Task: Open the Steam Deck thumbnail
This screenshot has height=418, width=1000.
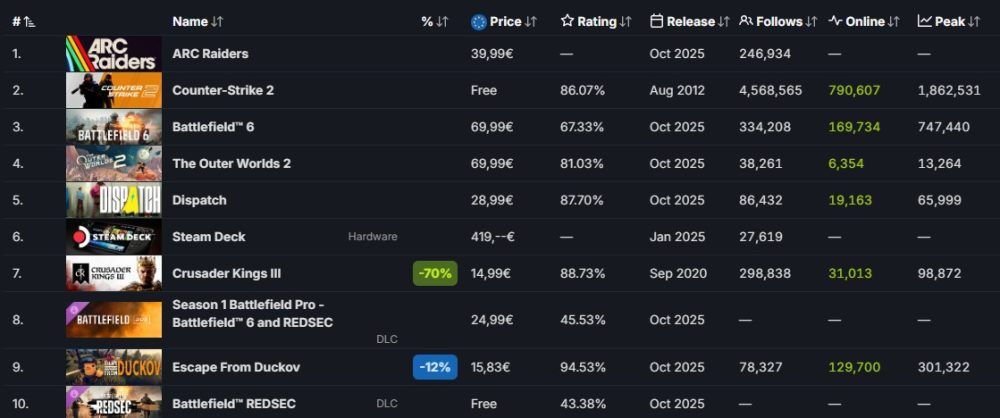Action: (x=114, y=237)
